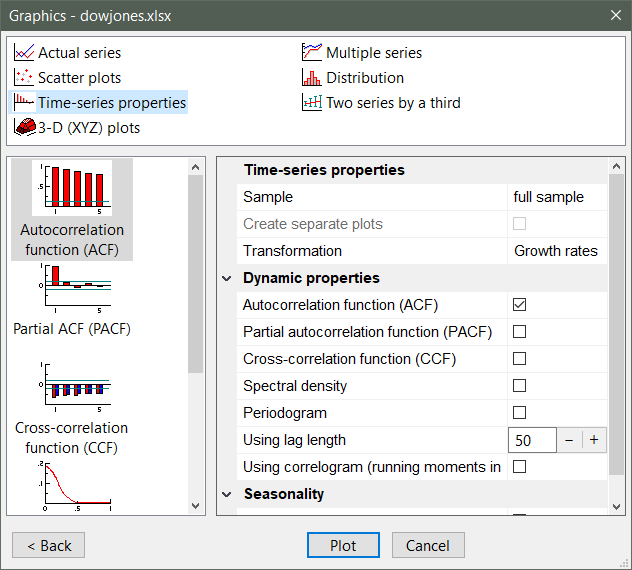Select the Two series by a third icon

(312, 103)
